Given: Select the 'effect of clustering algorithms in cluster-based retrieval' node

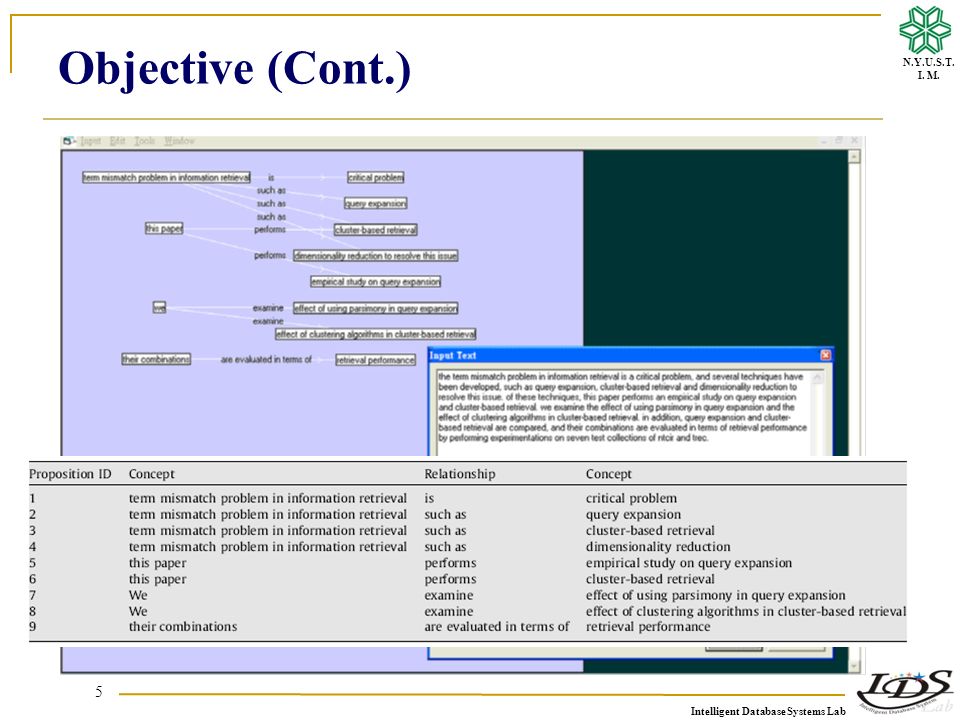Looking at the screenshot, I should pos(375,334).
